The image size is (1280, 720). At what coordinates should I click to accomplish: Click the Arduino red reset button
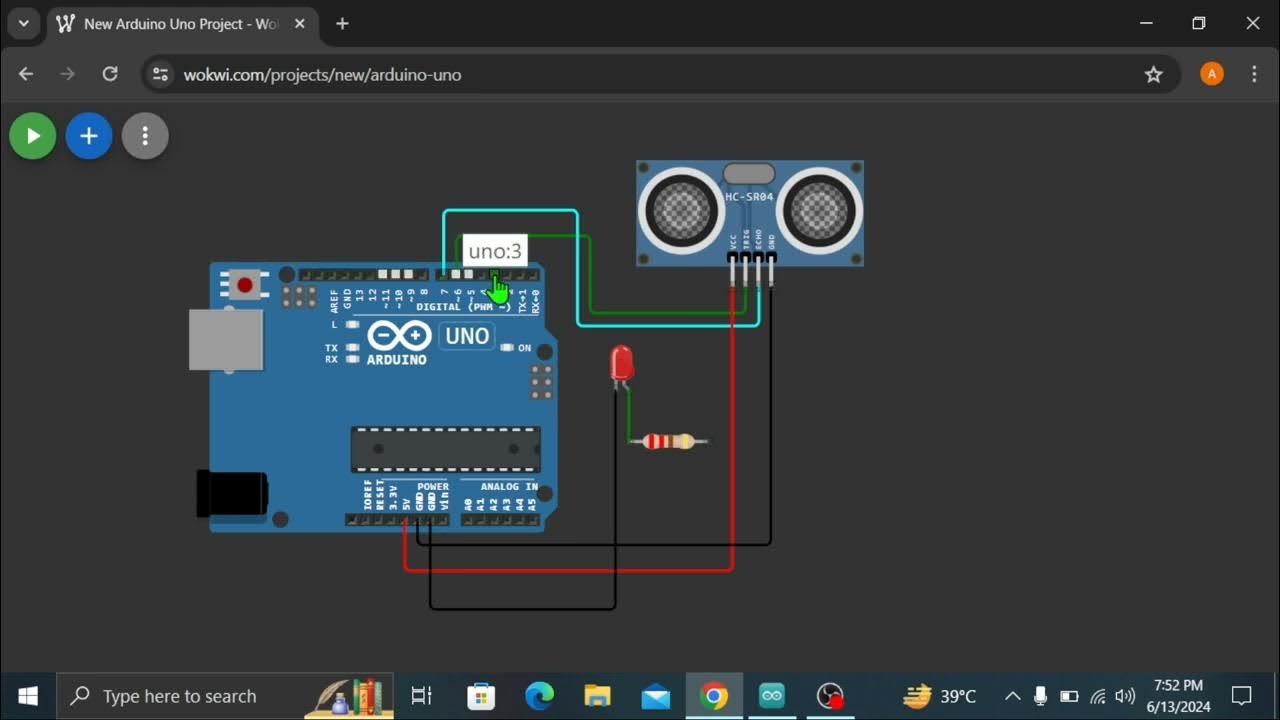pyautogui.click(x=244, y=285)
